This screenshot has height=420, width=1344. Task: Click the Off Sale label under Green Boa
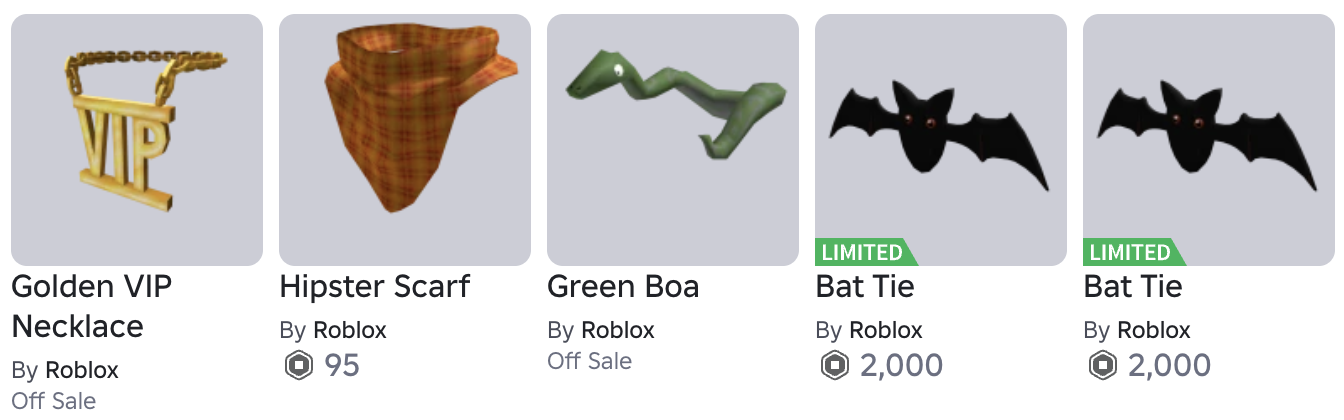click(590, 361)
